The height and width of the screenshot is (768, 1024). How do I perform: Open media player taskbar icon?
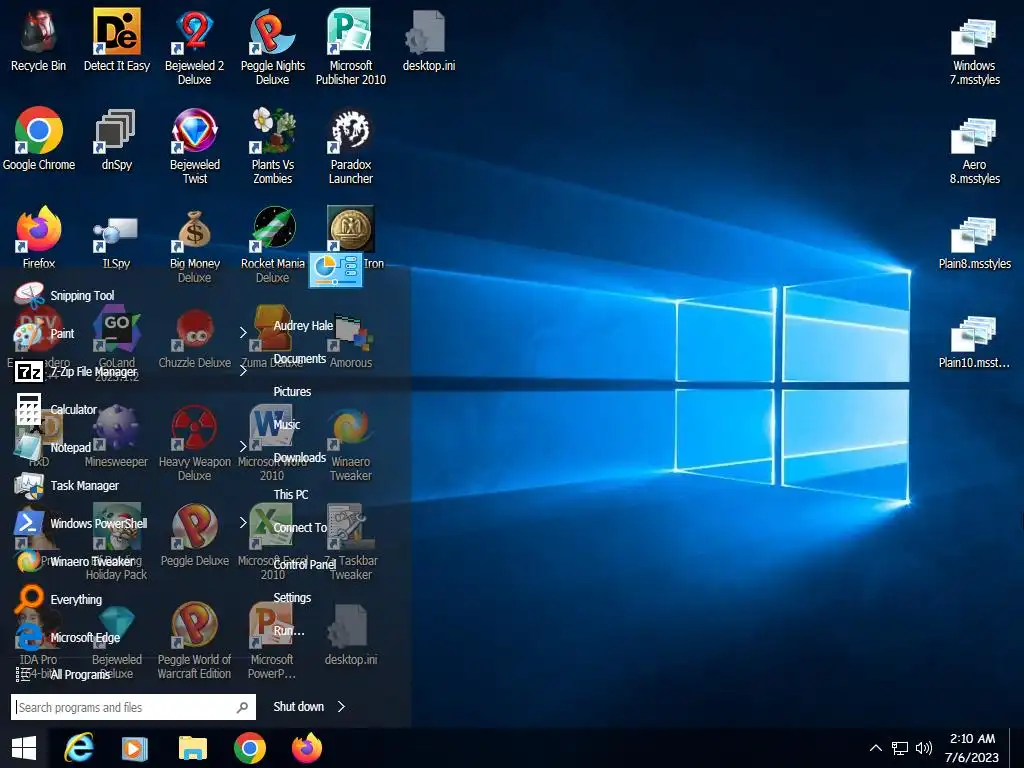coord(135,748)
